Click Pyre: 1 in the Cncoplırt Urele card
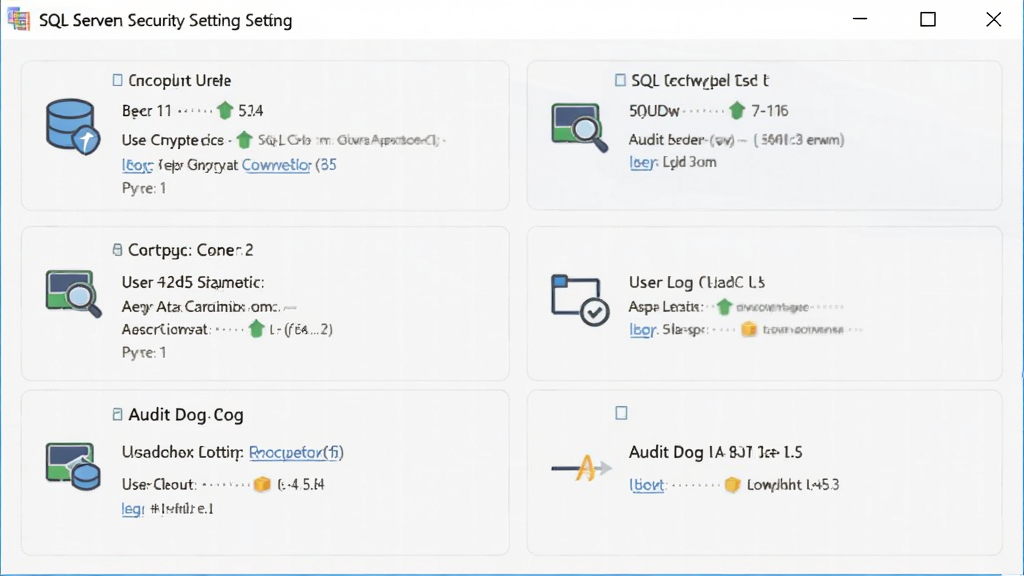 [x=144, y=188]
